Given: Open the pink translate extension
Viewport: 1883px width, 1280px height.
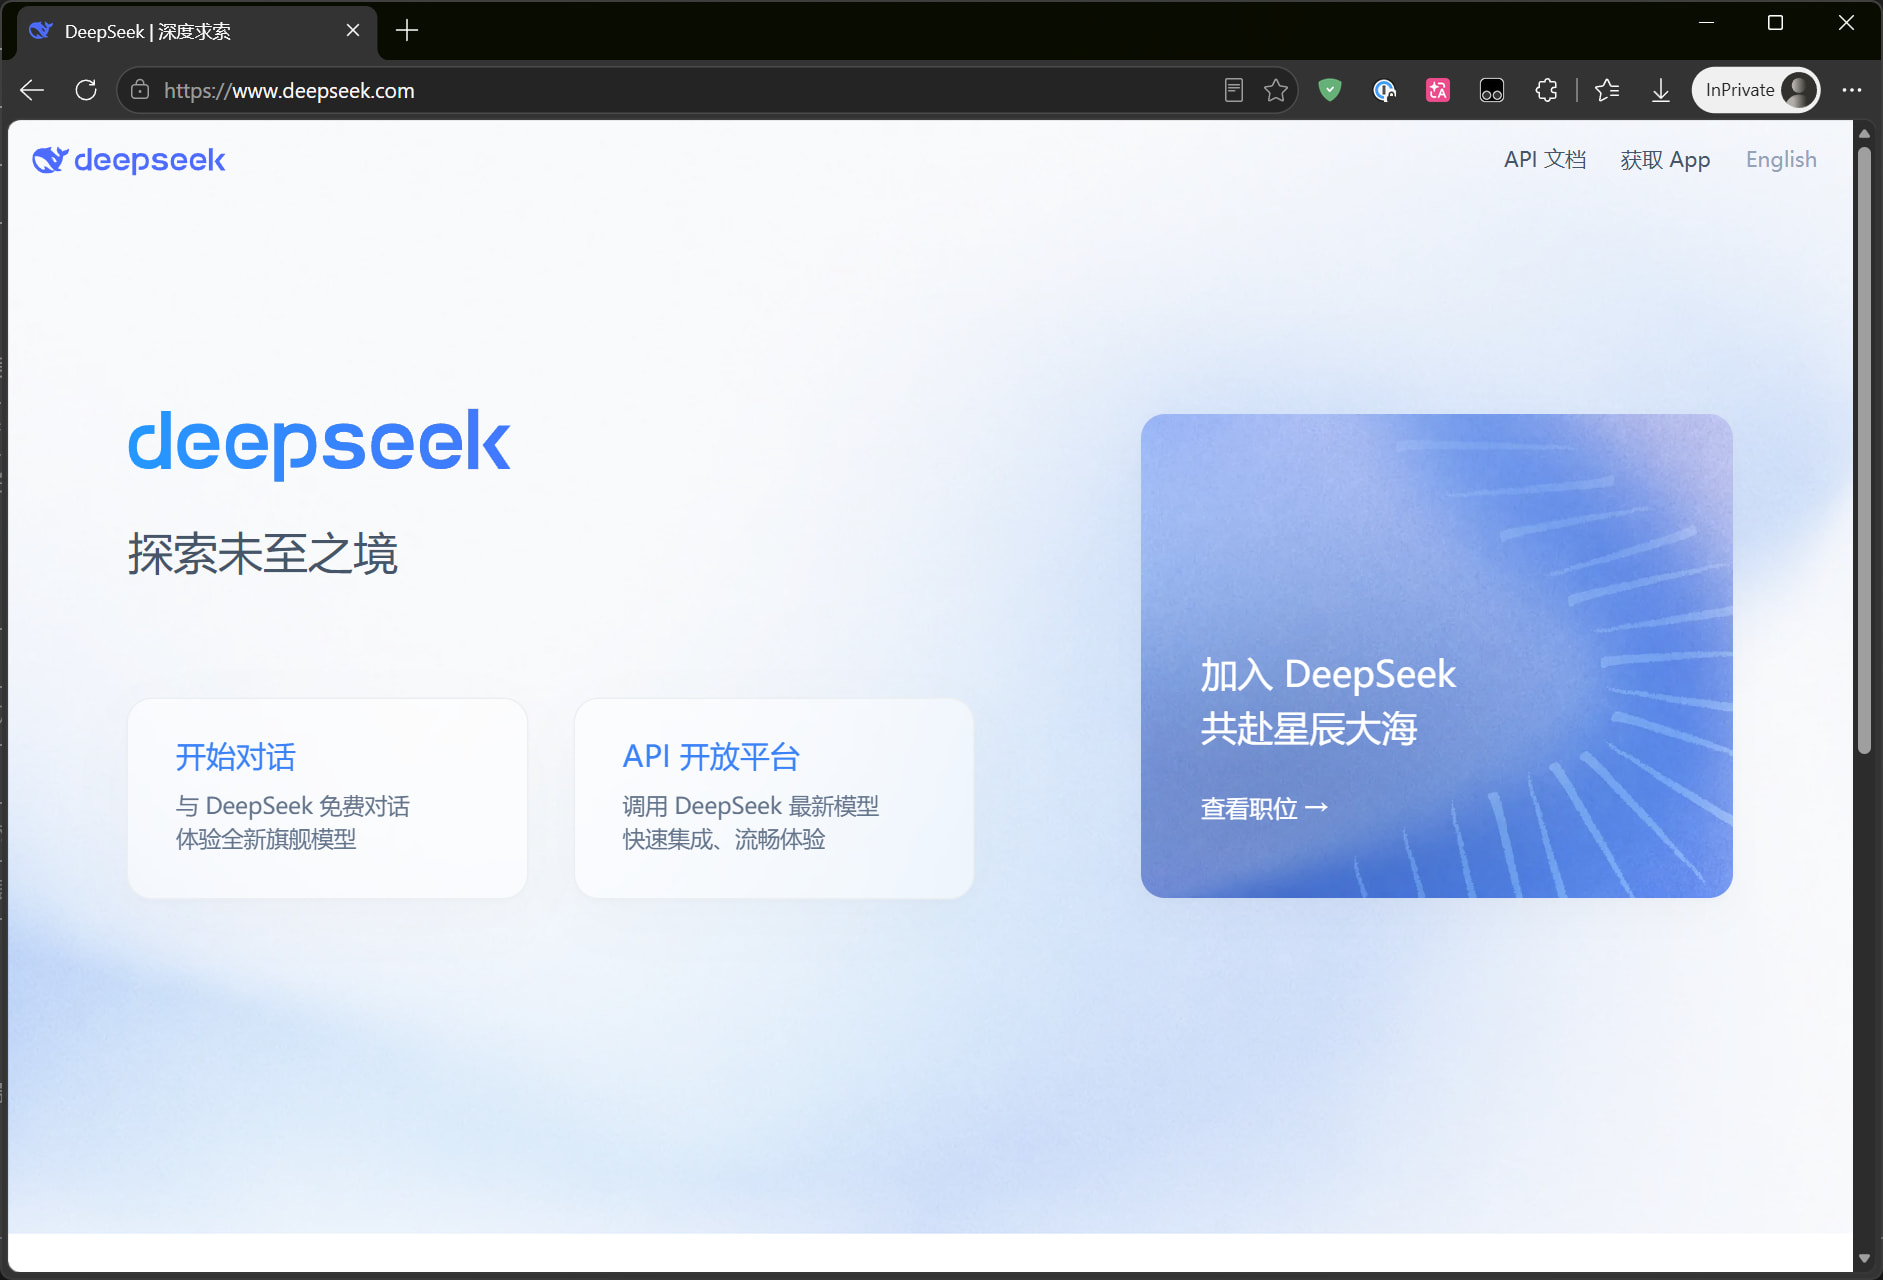Looking at the screenshot, I should (1438, 90).
